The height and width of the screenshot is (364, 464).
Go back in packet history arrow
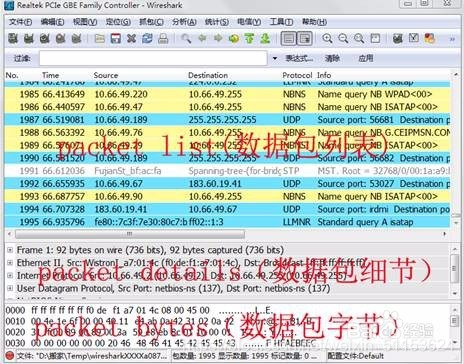202,39
